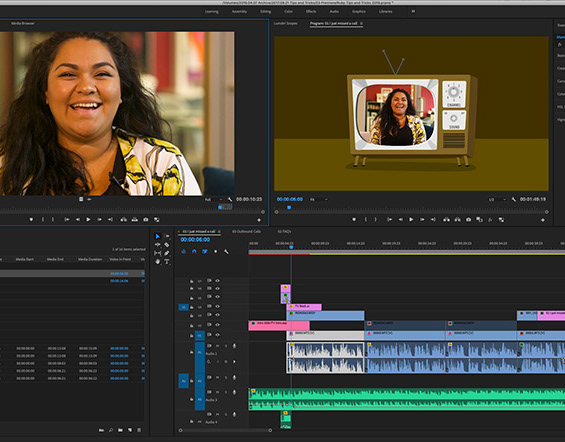Select the Slip tool
This screenshot has height=442, width=565.
[157, 253]
